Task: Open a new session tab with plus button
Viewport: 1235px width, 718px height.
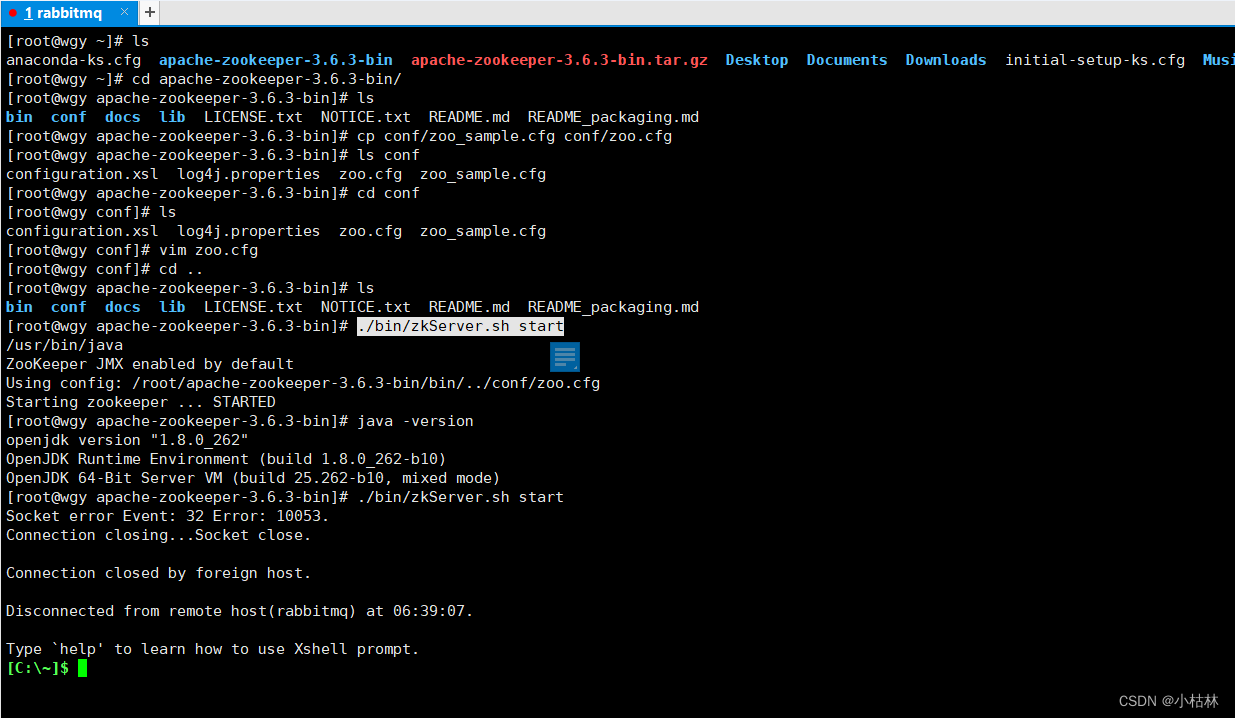Action: [x=149, y=13]
